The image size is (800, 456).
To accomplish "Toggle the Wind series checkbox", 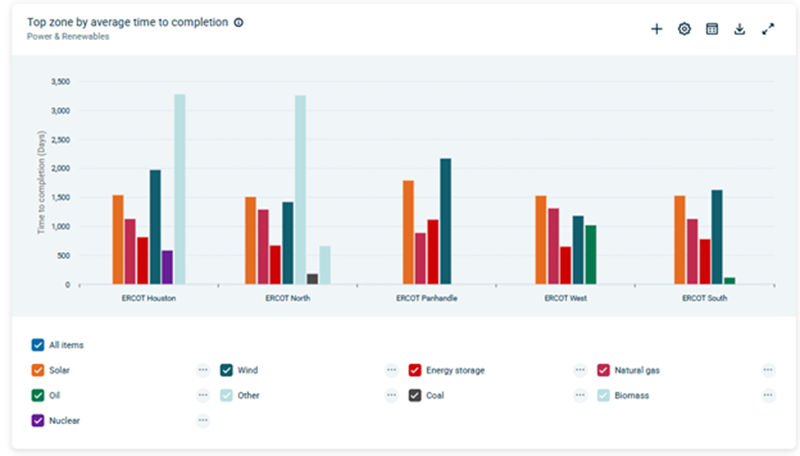I will coord(227,370).
